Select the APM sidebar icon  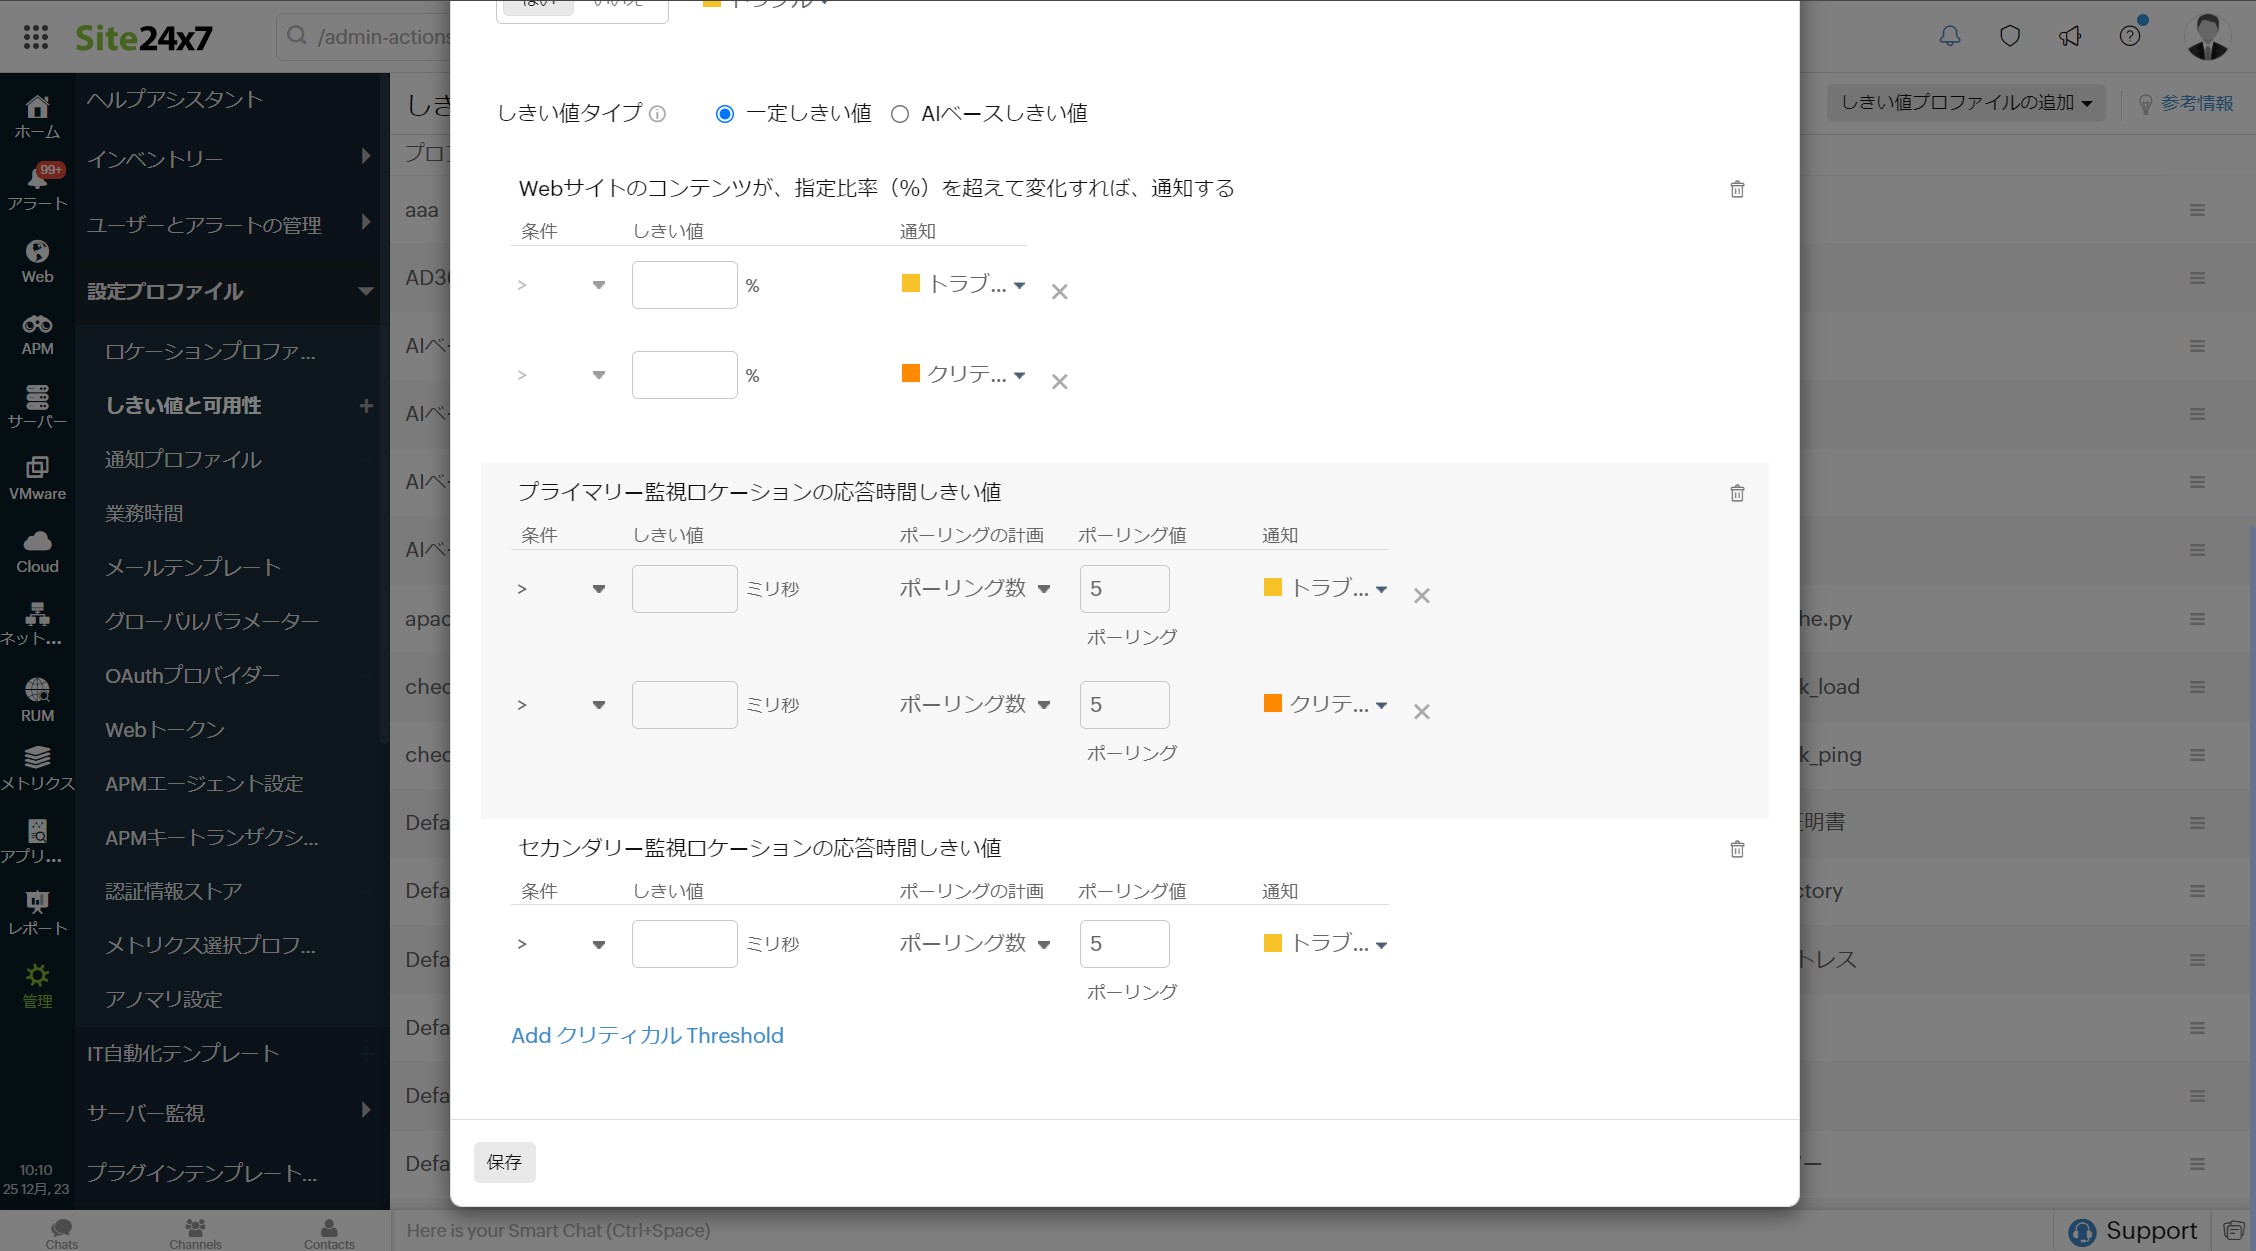[x=37, y=325]
